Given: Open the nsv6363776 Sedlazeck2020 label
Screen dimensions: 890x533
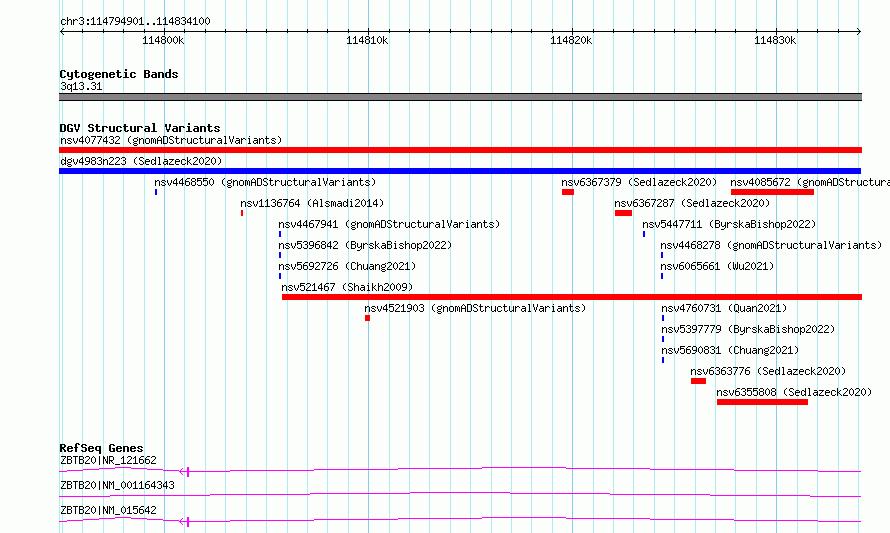Looking at the screenshot, I should click(x=768, y=371).
